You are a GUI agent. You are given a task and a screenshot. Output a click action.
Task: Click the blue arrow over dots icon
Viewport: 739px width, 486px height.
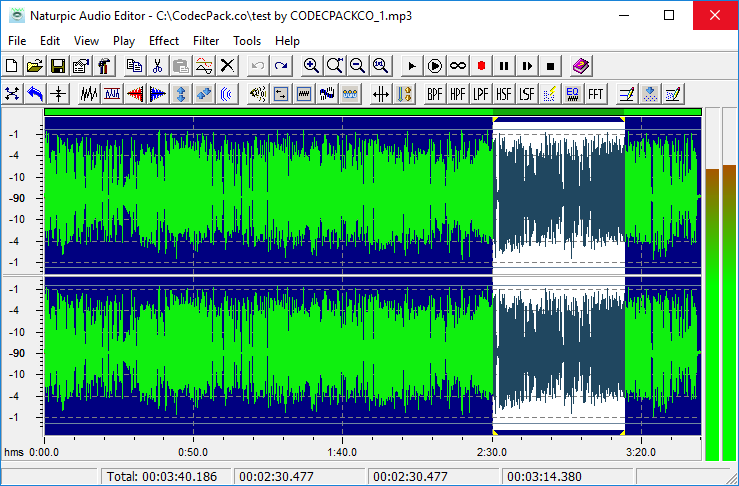[x=650, y=94]
